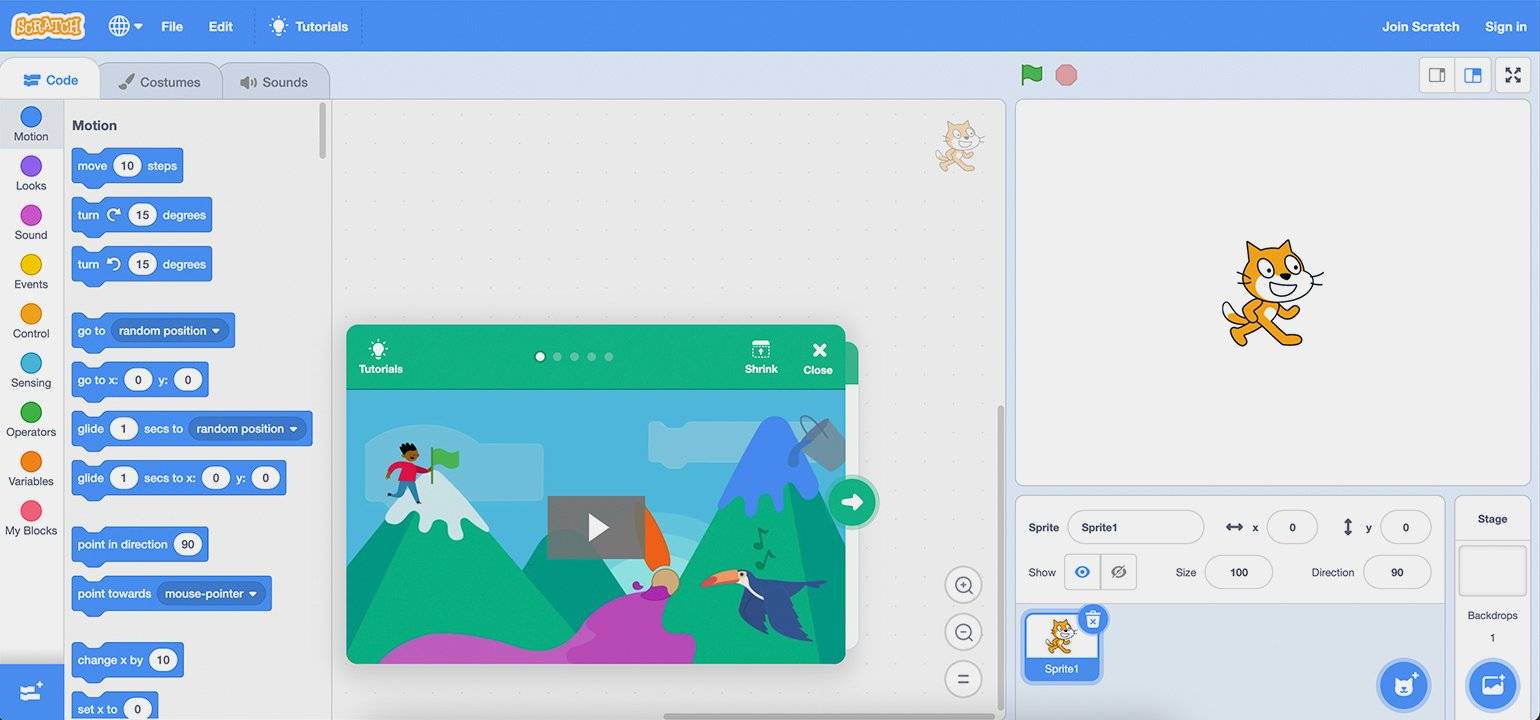Click the sprite y position field
Screen dimensions: 1540x720
point(1405,527)
